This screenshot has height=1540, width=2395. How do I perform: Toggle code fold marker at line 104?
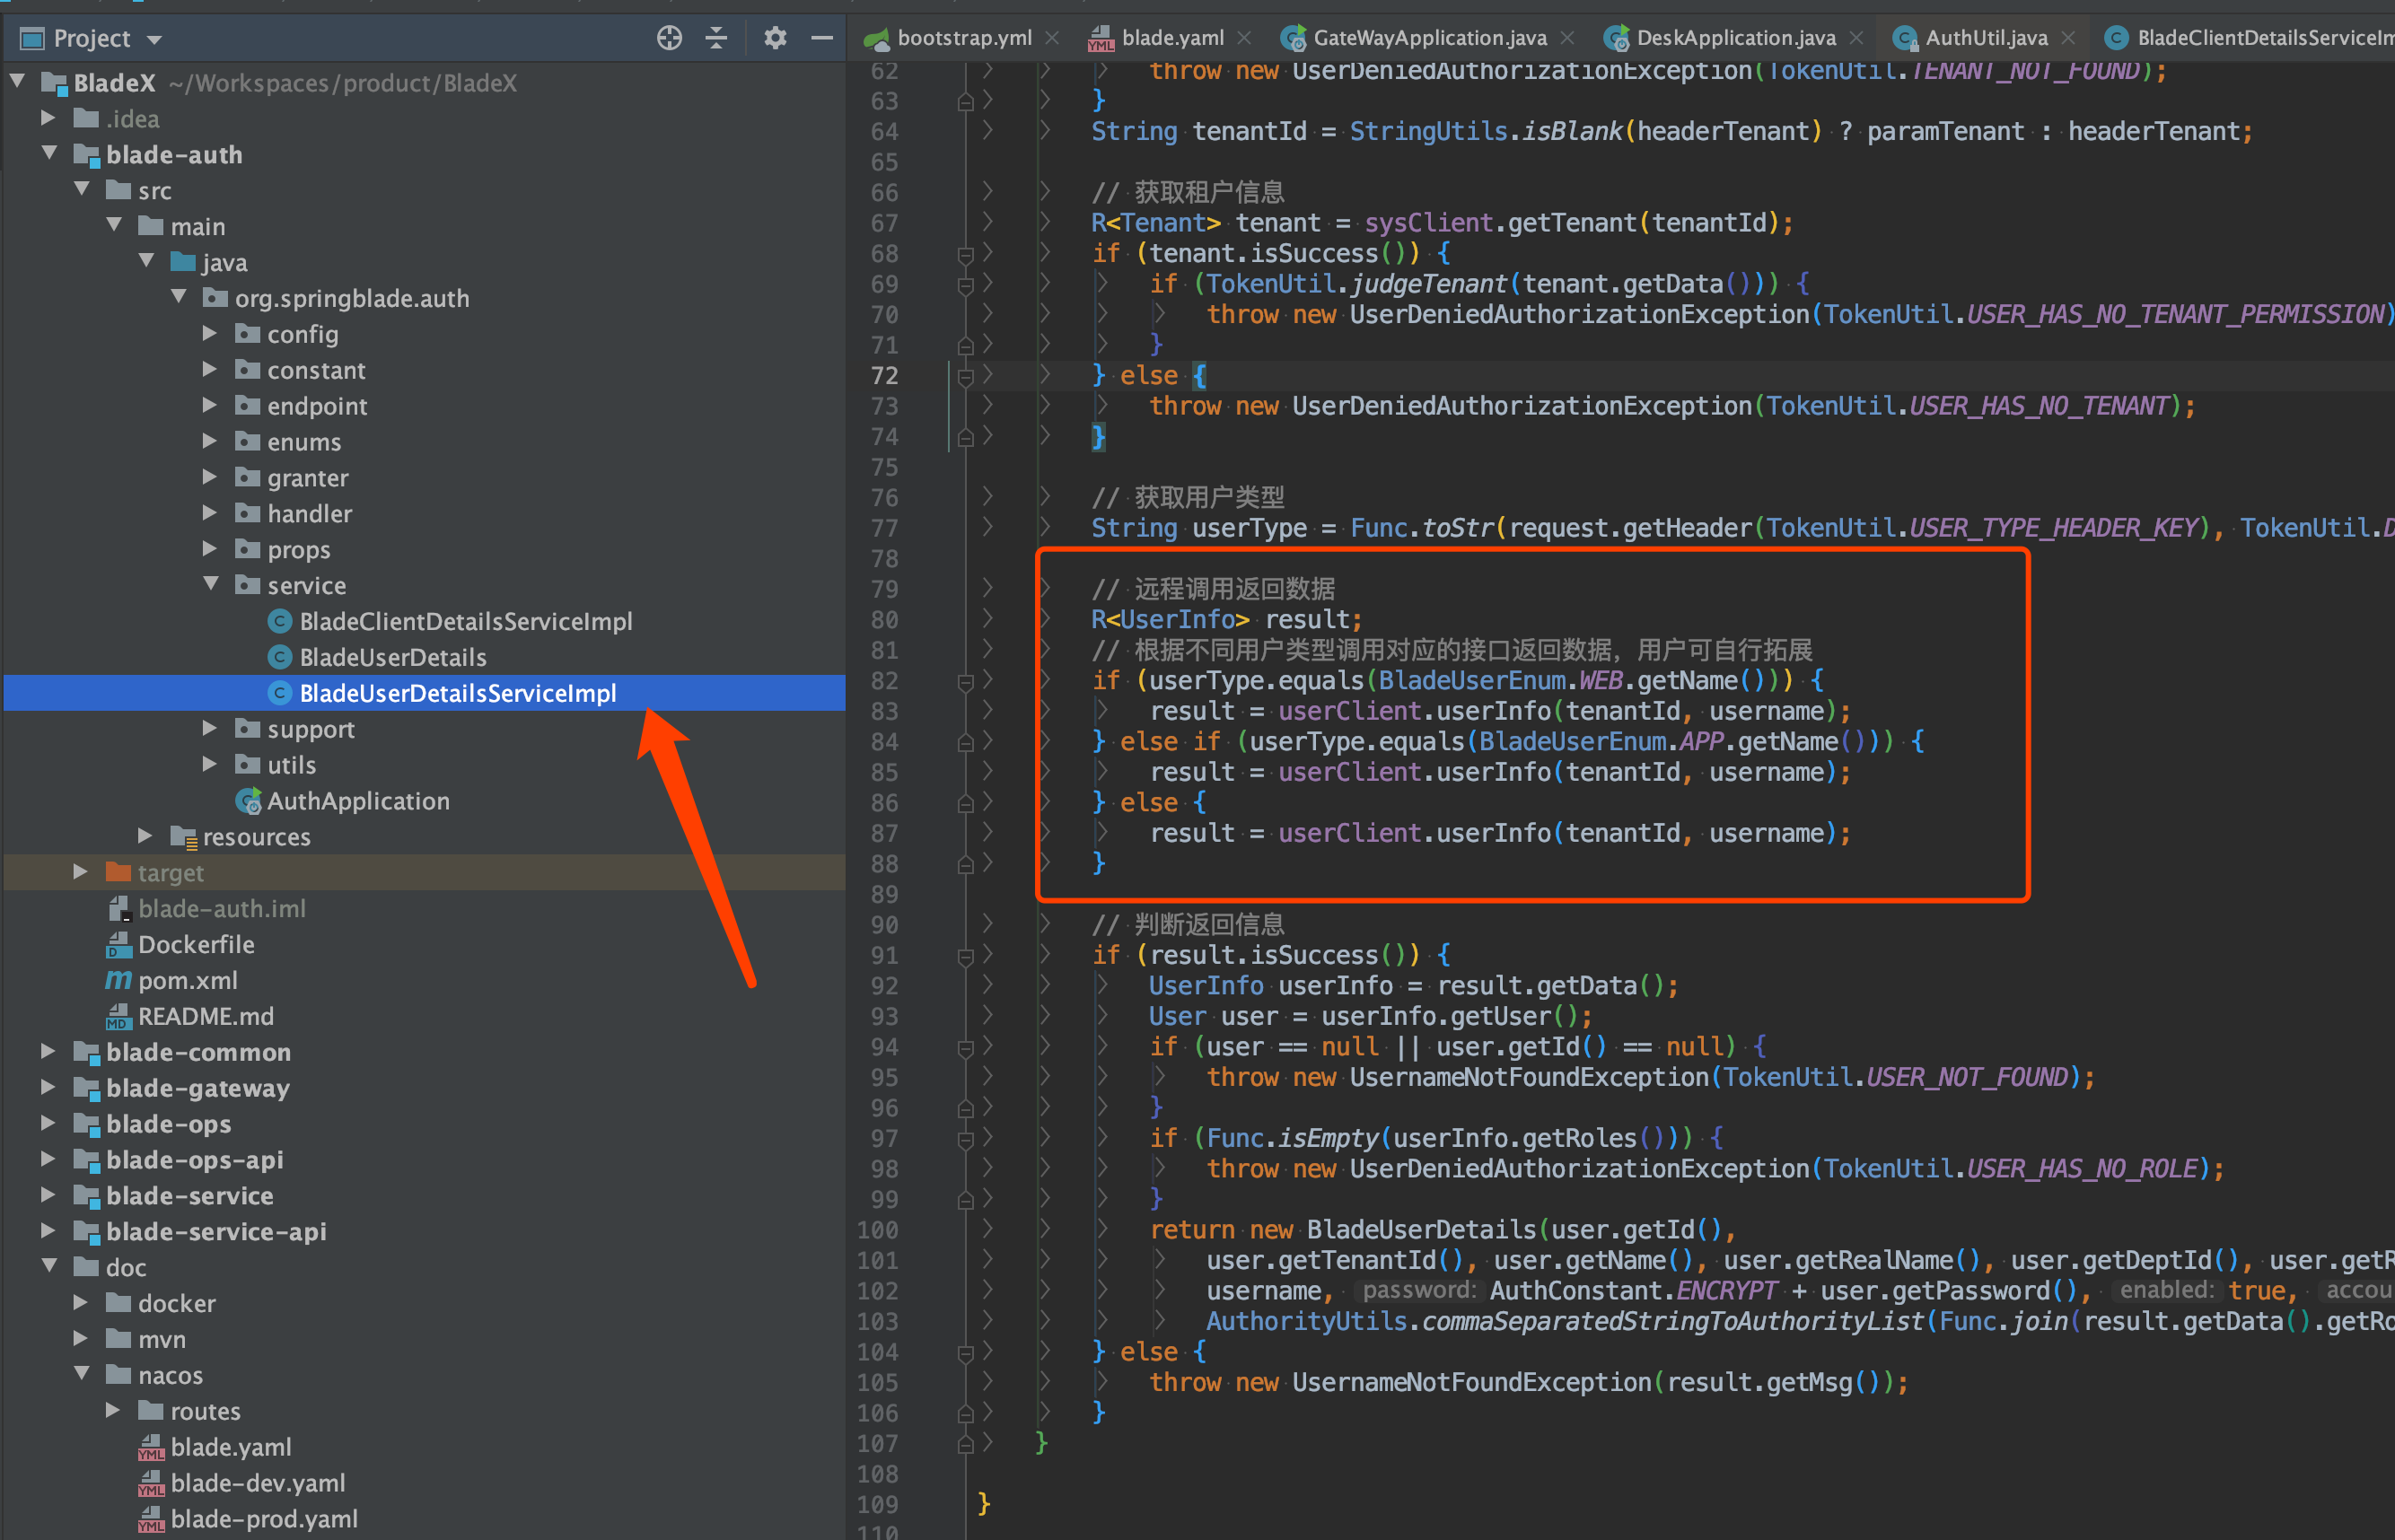[965, 1353]
